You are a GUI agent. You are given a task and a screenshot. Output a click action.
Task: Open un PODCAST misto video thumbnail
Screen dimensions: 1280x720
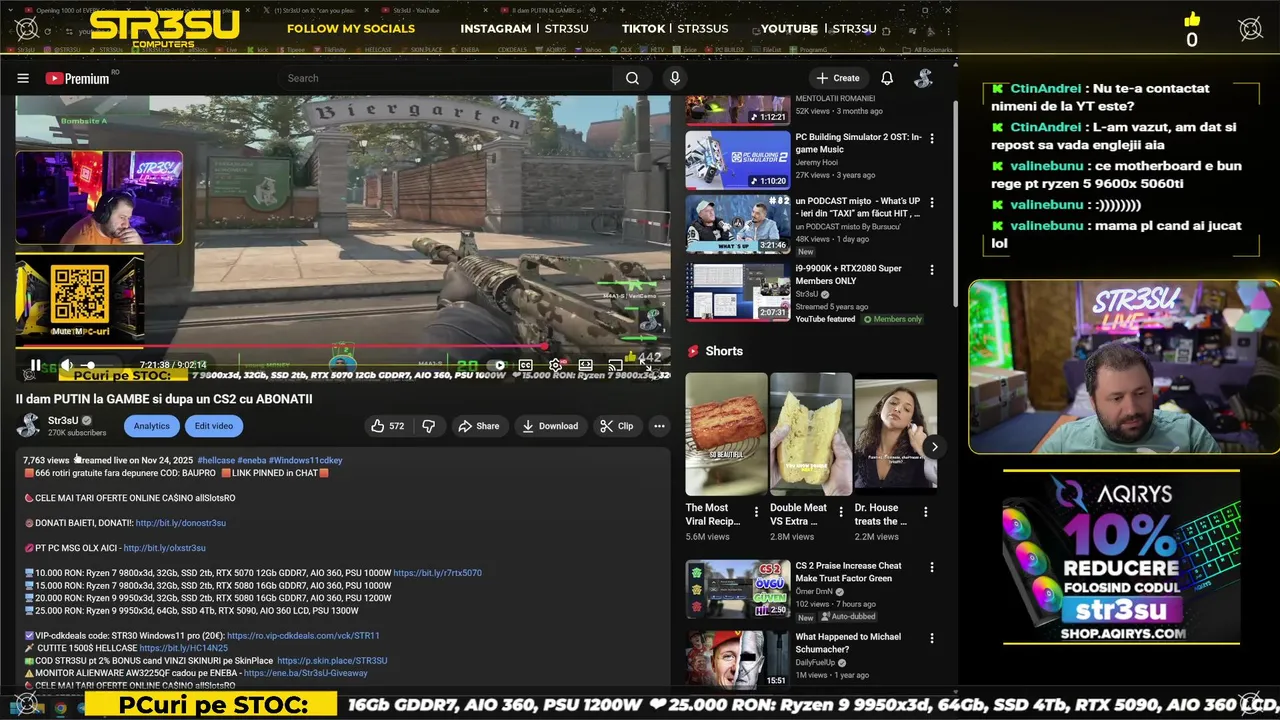coord(738,224)
